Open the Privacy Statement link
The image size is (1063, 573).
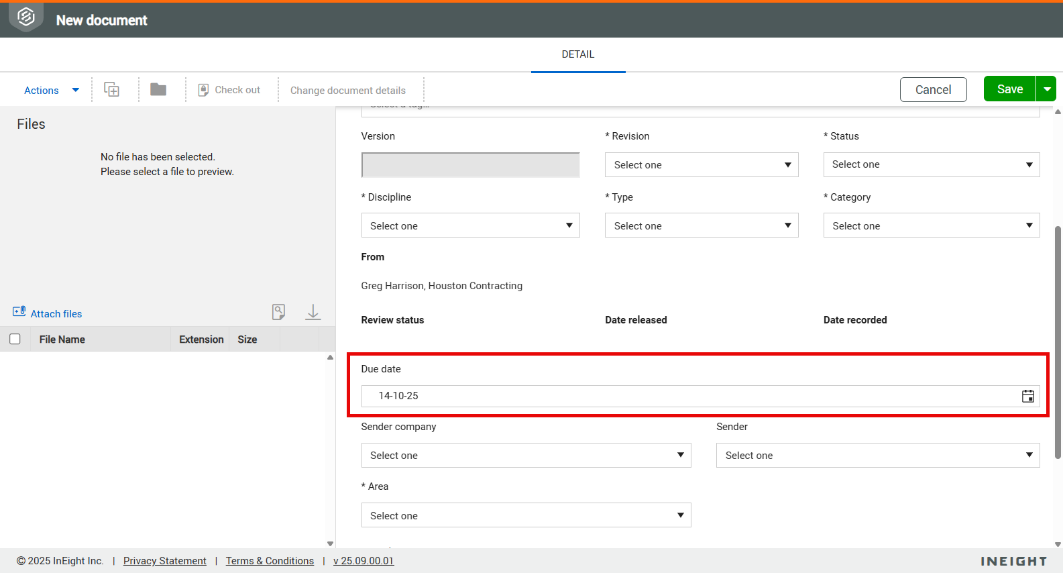pyautogui.click(x=165, y=561)
